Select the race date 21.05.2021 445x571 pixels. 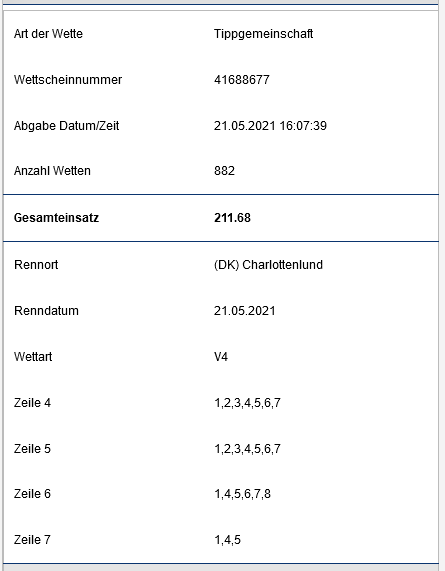pos(244,311)
